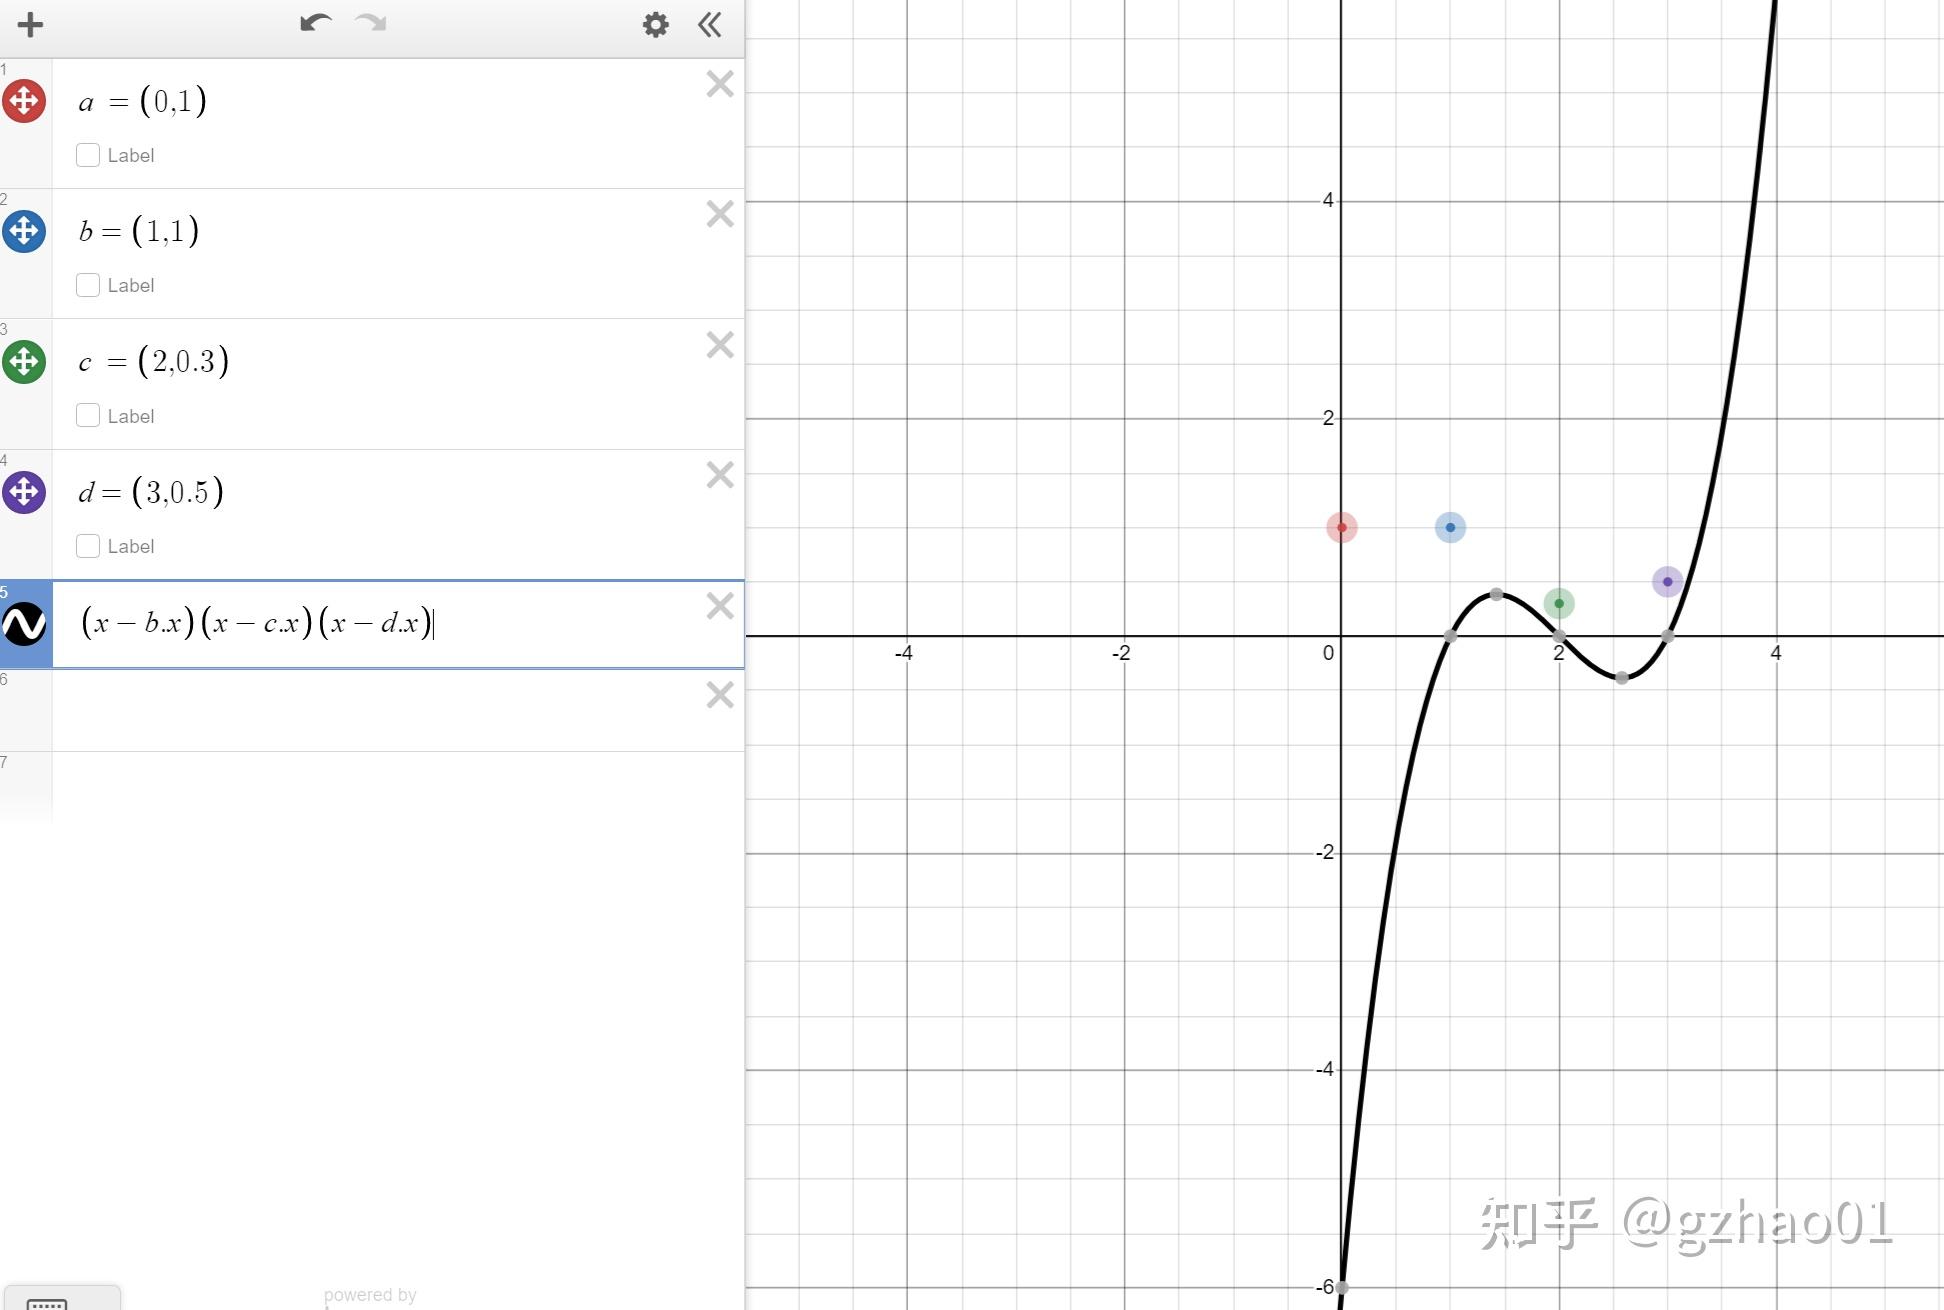Click the curve's root at x equals 3

1667,636
